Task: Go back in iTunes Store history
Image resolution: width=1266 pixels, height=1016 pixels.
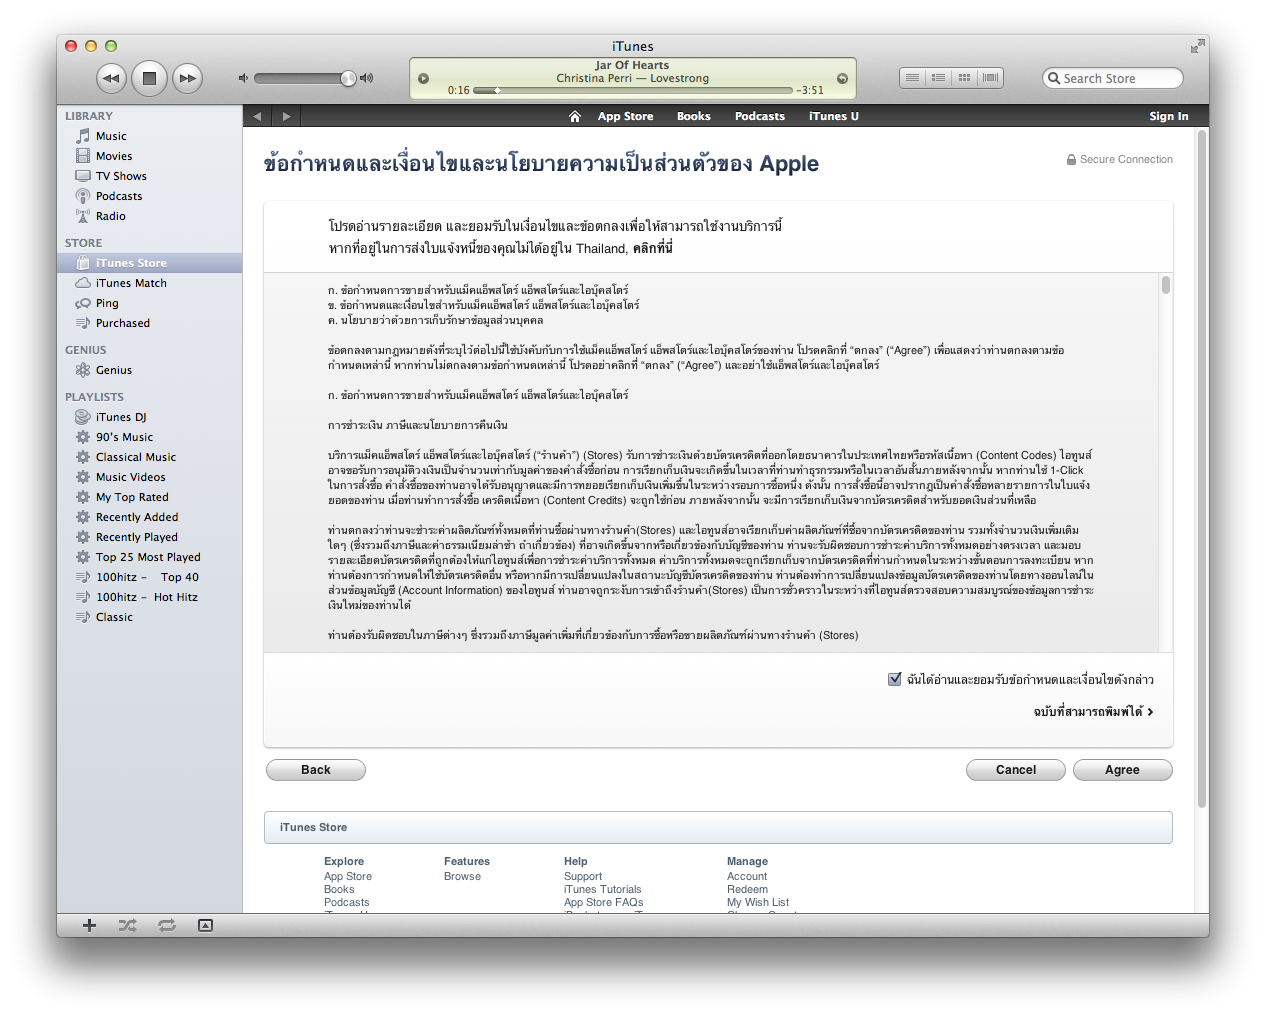Action: (257, 116)
